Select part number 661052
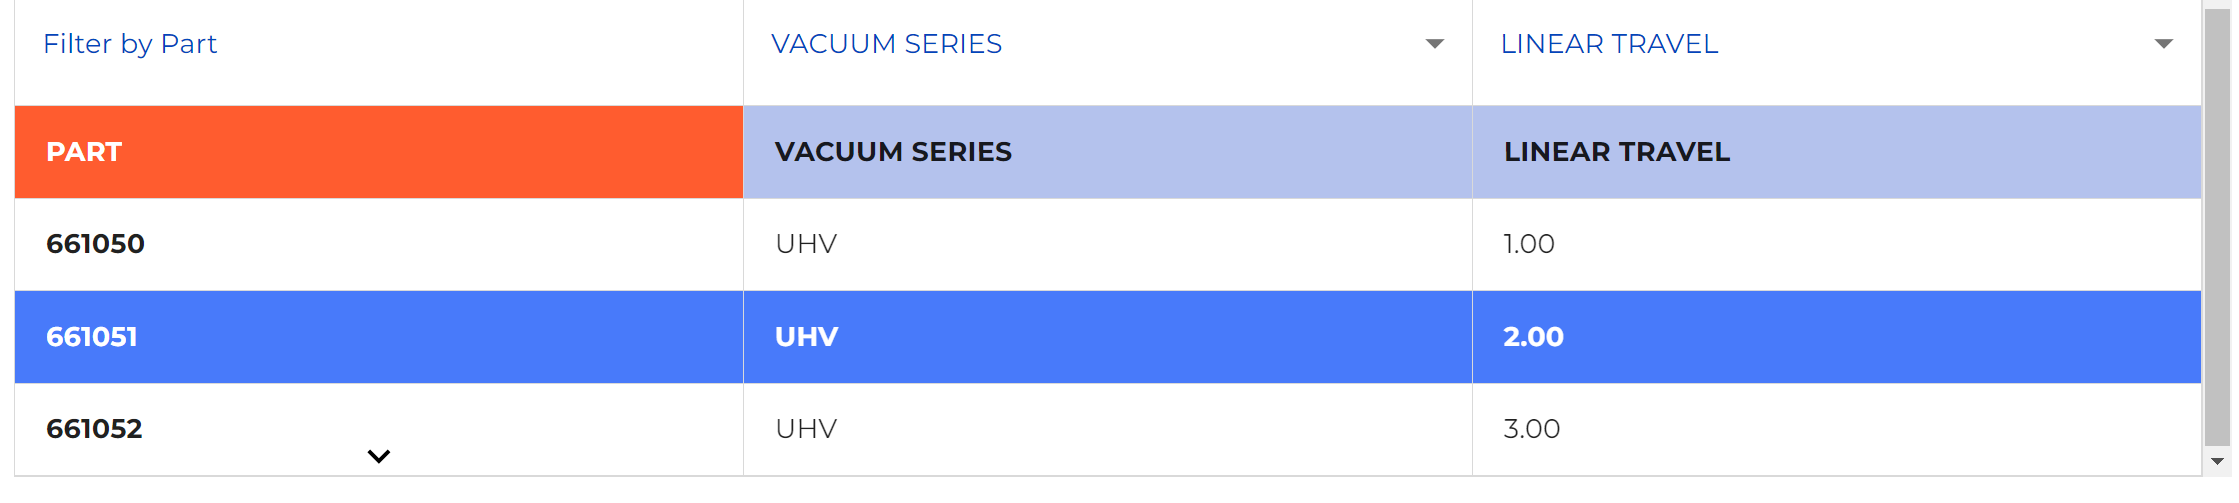 point(94,429)
